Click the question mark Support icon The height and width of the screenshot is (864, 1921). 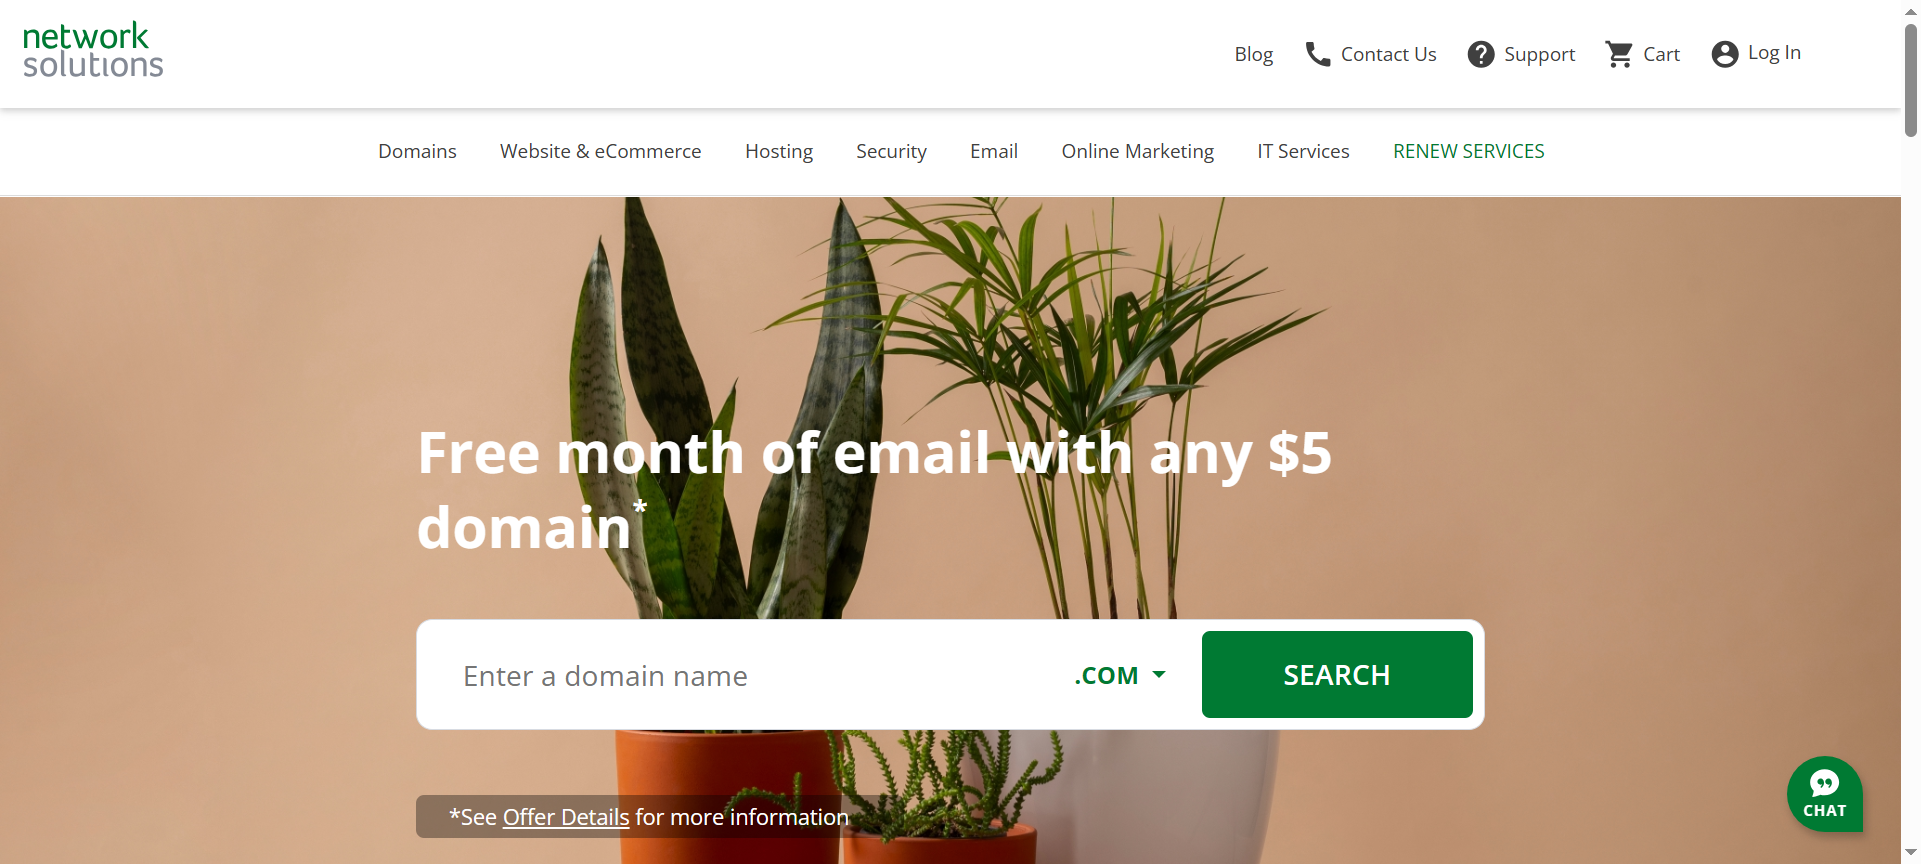(x=1481, y=54)
